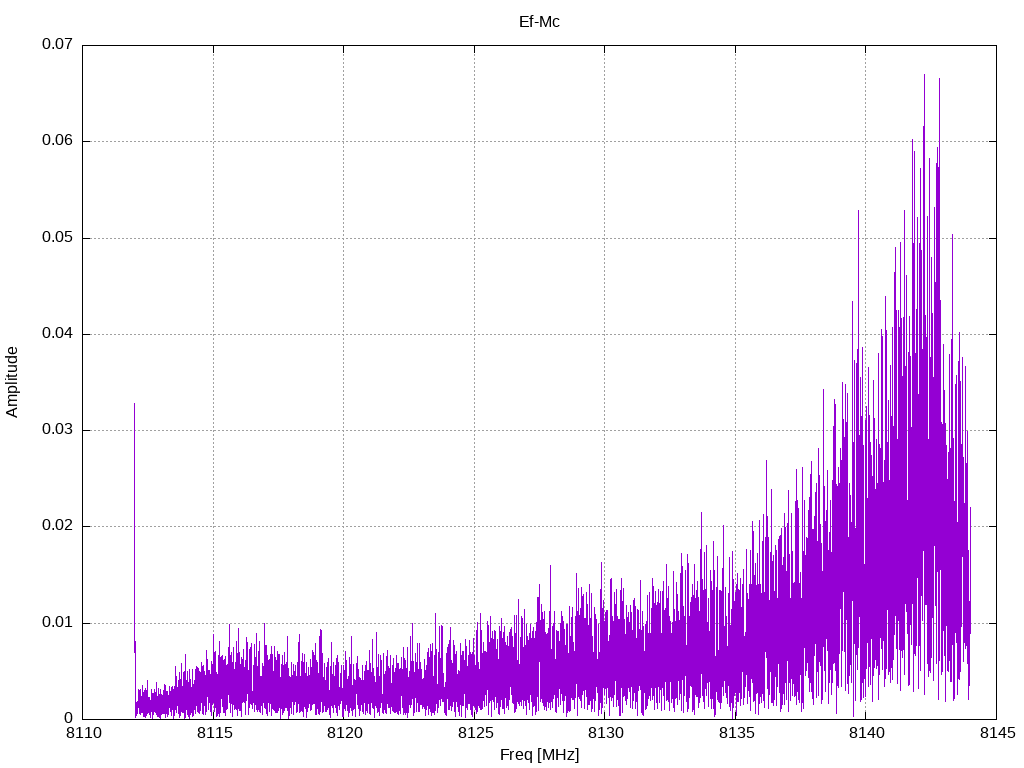Select the 8140 x-axis tick label
This screenshot has height=768, width=1024.
tap(866, 734)
